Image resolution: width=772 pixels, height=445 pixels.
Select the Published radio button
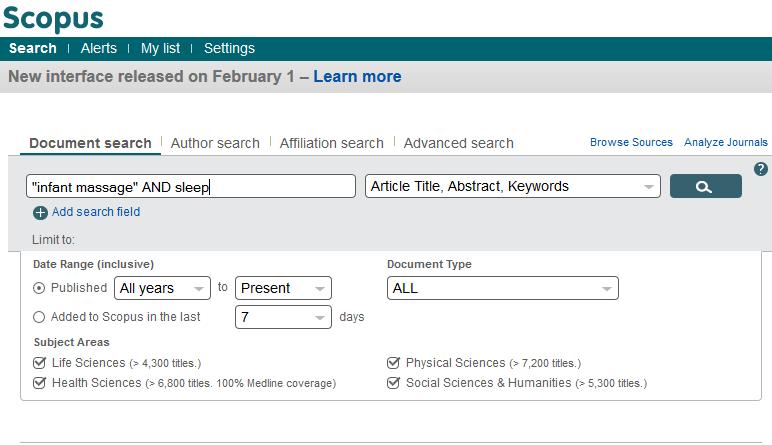(x=39, y=288)
